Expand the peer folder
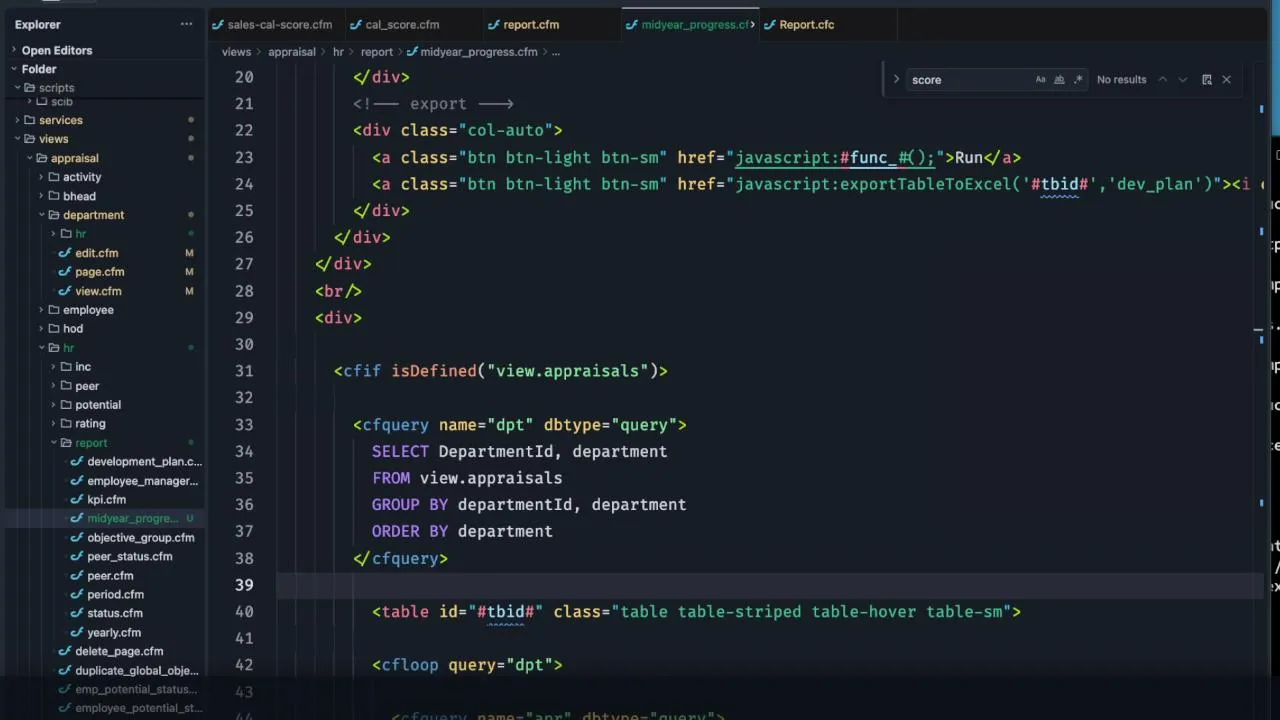 point(87,386)
